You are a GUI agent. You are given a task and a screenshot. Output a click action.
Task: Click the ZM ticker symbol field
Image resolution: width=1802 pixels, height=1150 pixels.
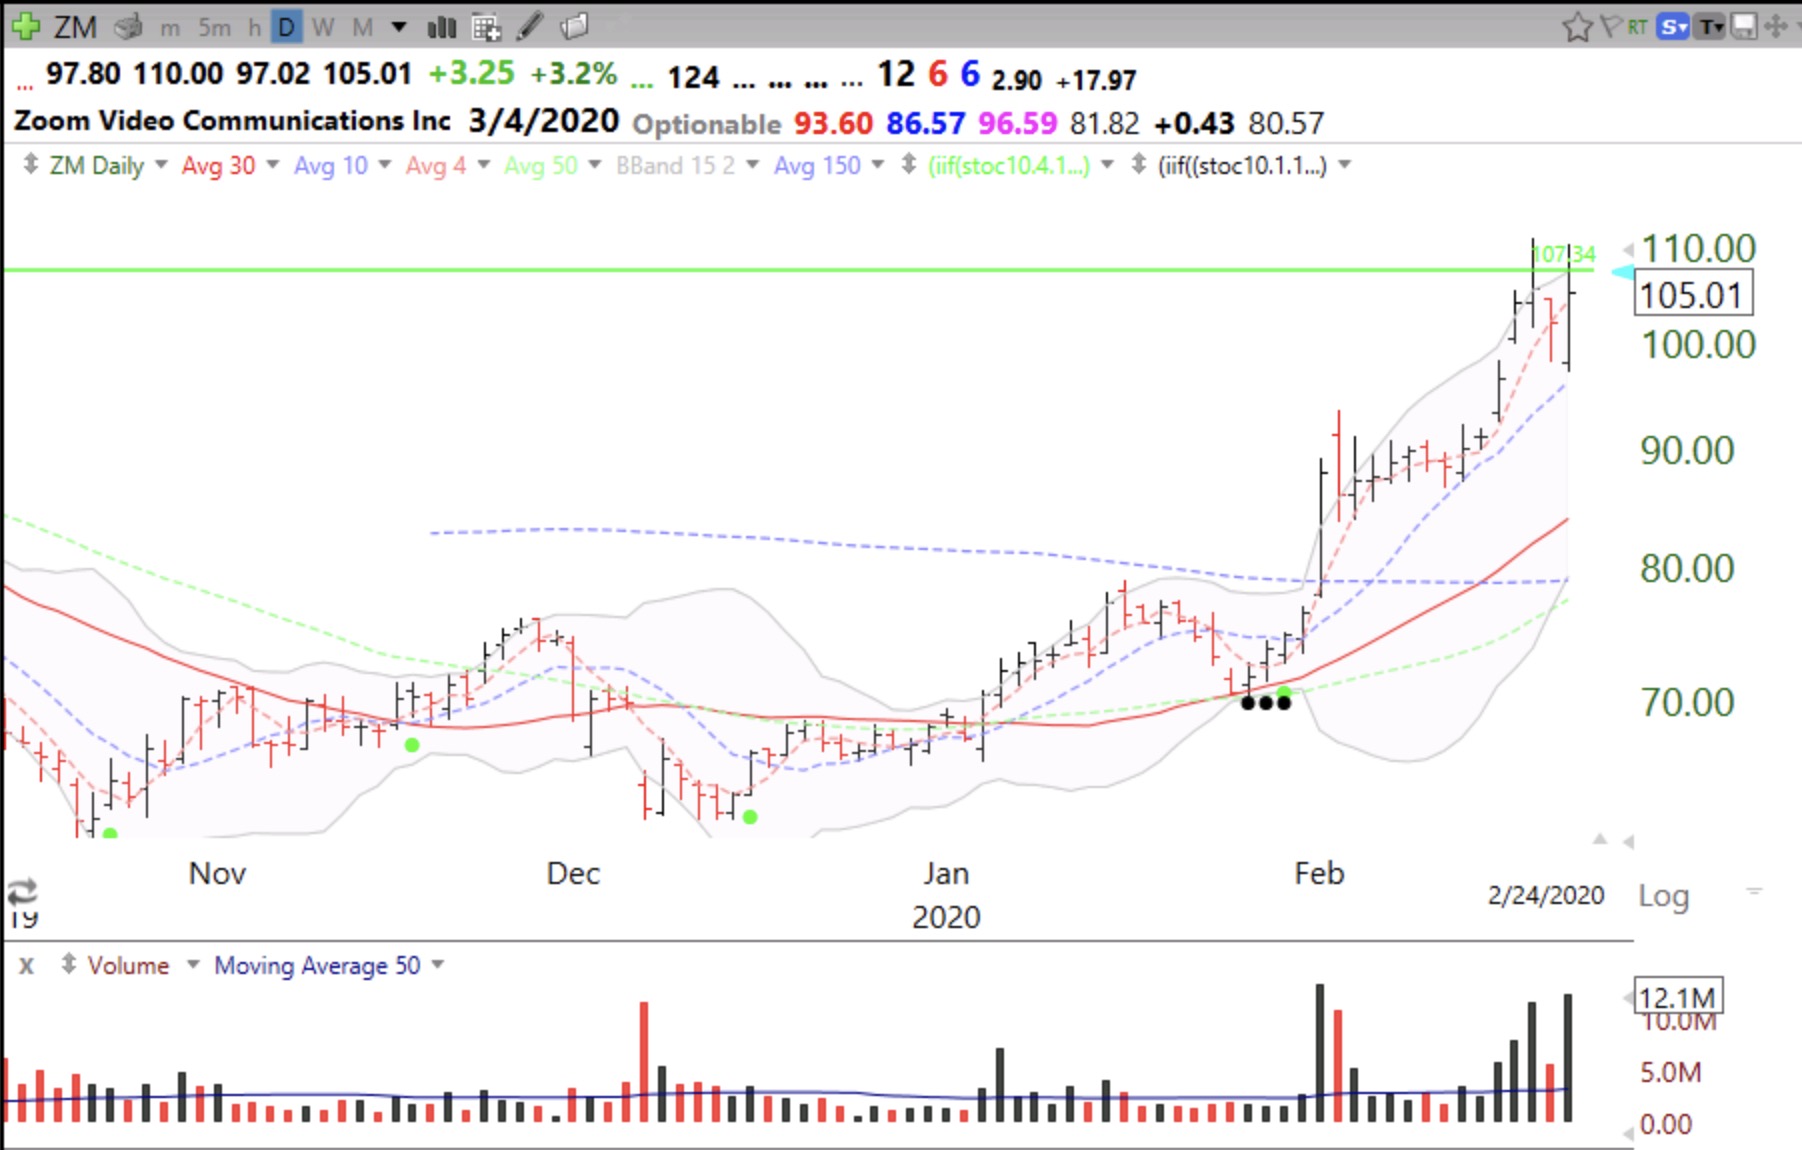75,27
